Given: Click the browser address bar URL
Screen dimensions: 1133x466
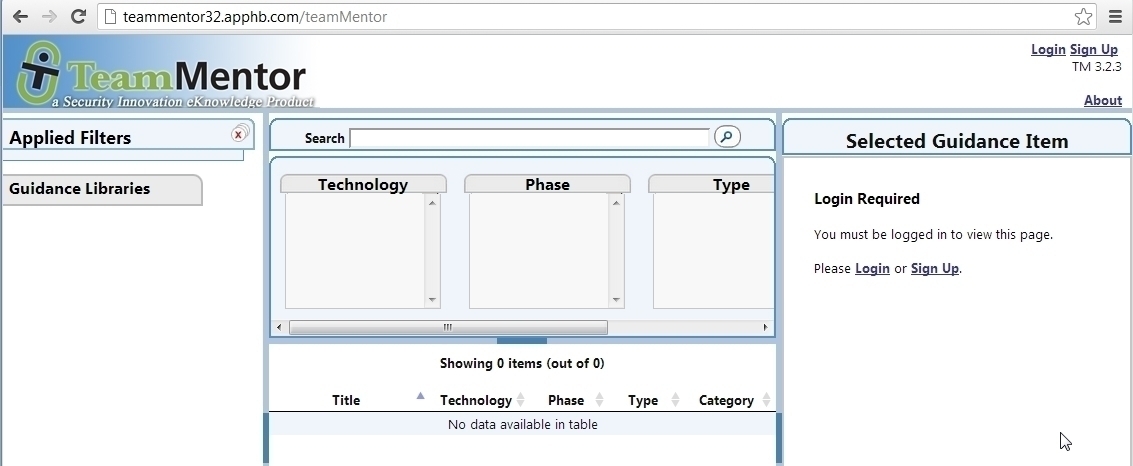Looking at the screenshot, I should [255, 17].
